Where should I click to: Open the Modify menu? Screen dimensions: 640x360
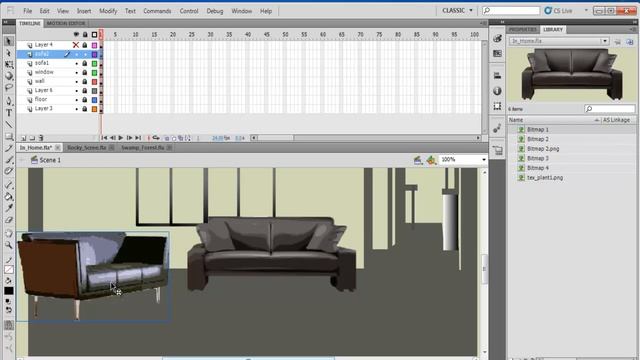click(x=108, y=11)
